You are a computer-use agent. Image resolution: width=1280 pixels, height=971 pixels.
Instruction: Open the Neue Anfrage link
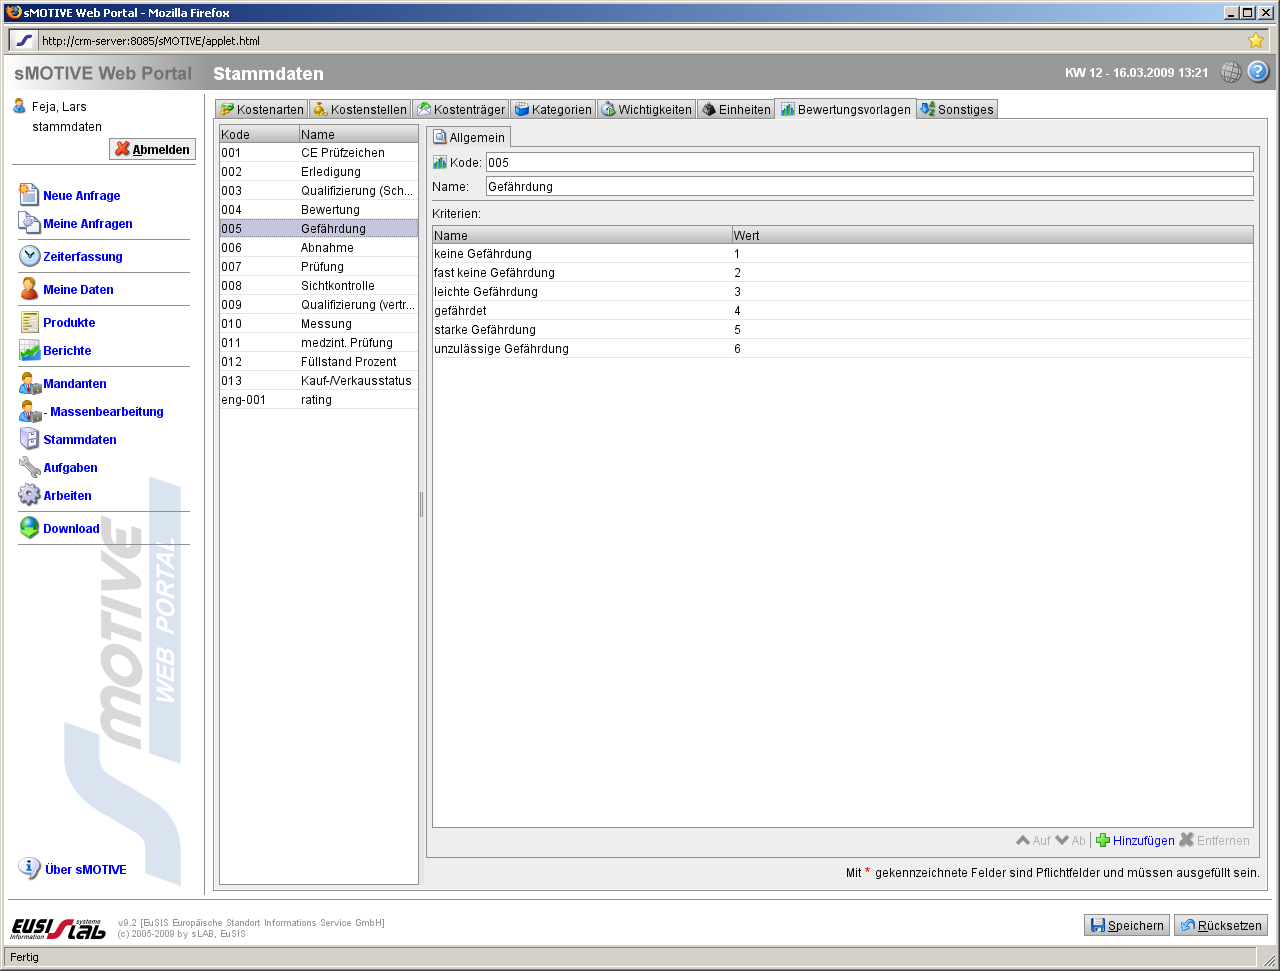pyautogui.click(x=82, y=196)
